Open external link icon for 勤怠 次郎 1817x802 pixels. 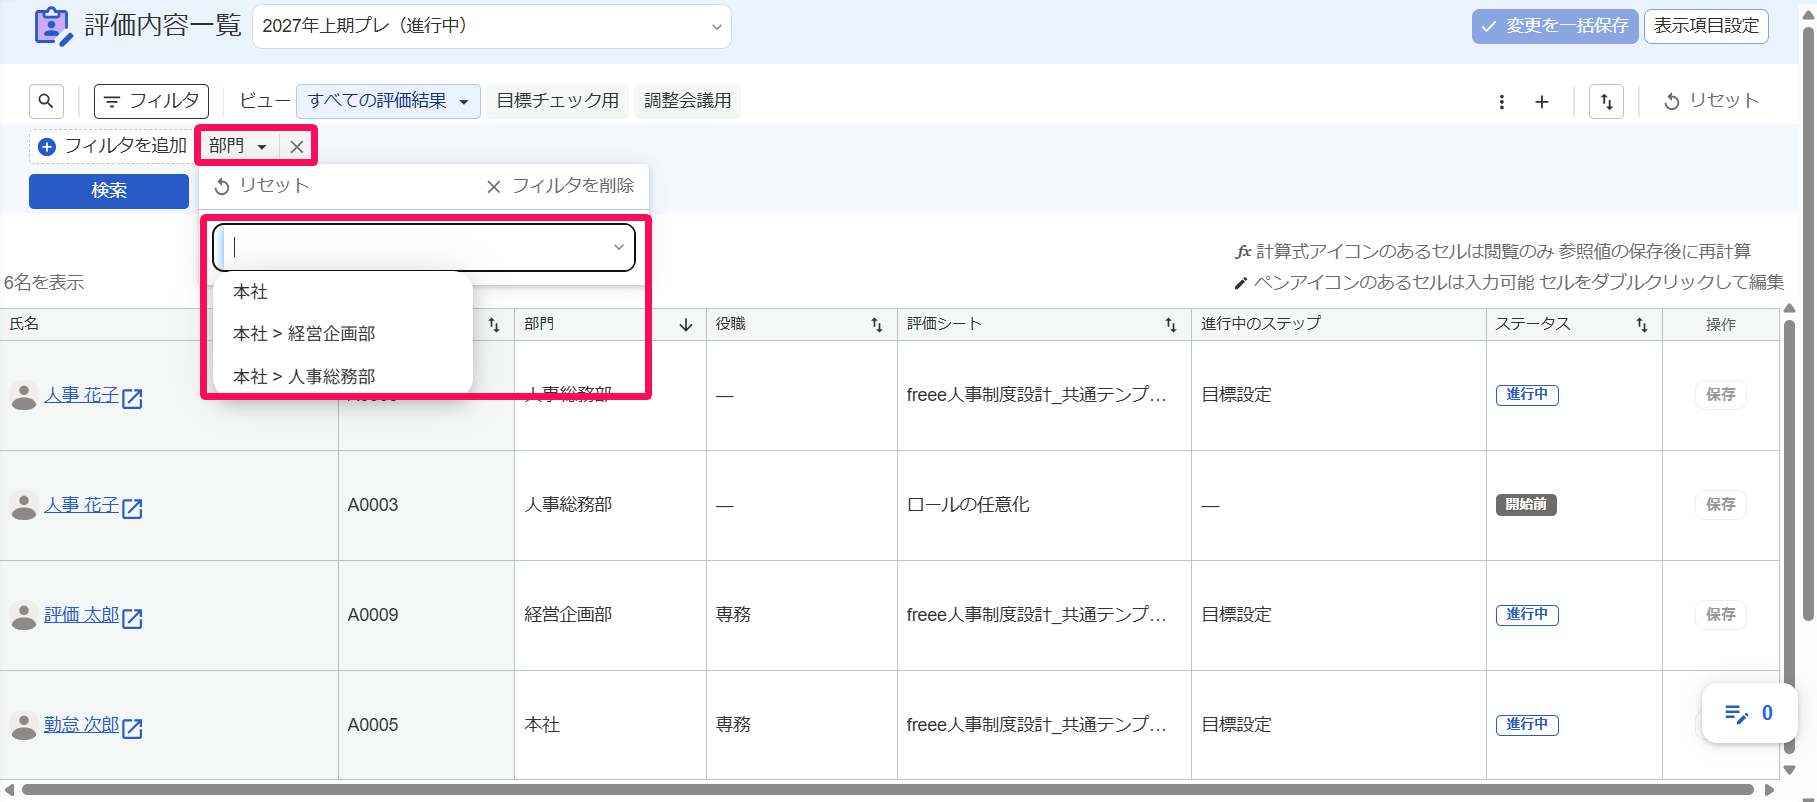[132, 728]
